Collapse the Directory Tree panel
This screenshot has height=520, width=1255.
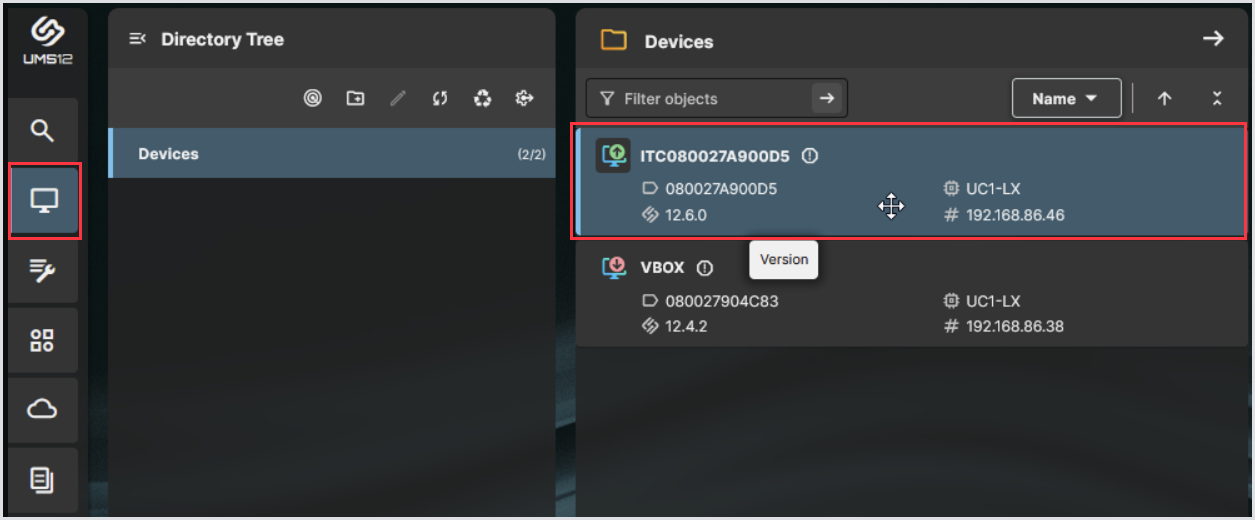[x=138, y=39]
